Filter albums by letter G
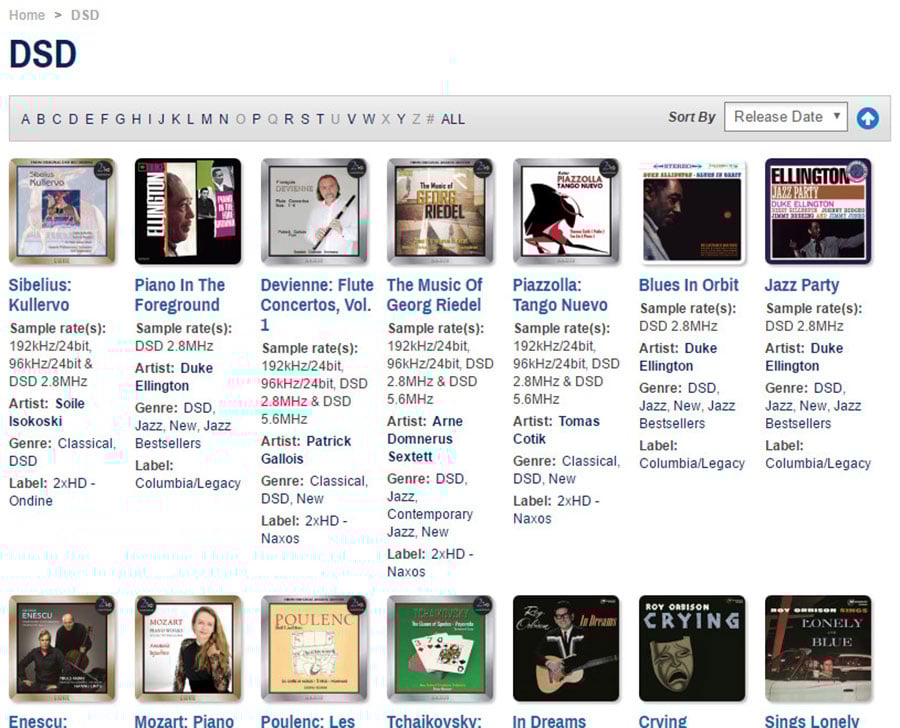The image size is (900, 728). click(x=120, y=119)
